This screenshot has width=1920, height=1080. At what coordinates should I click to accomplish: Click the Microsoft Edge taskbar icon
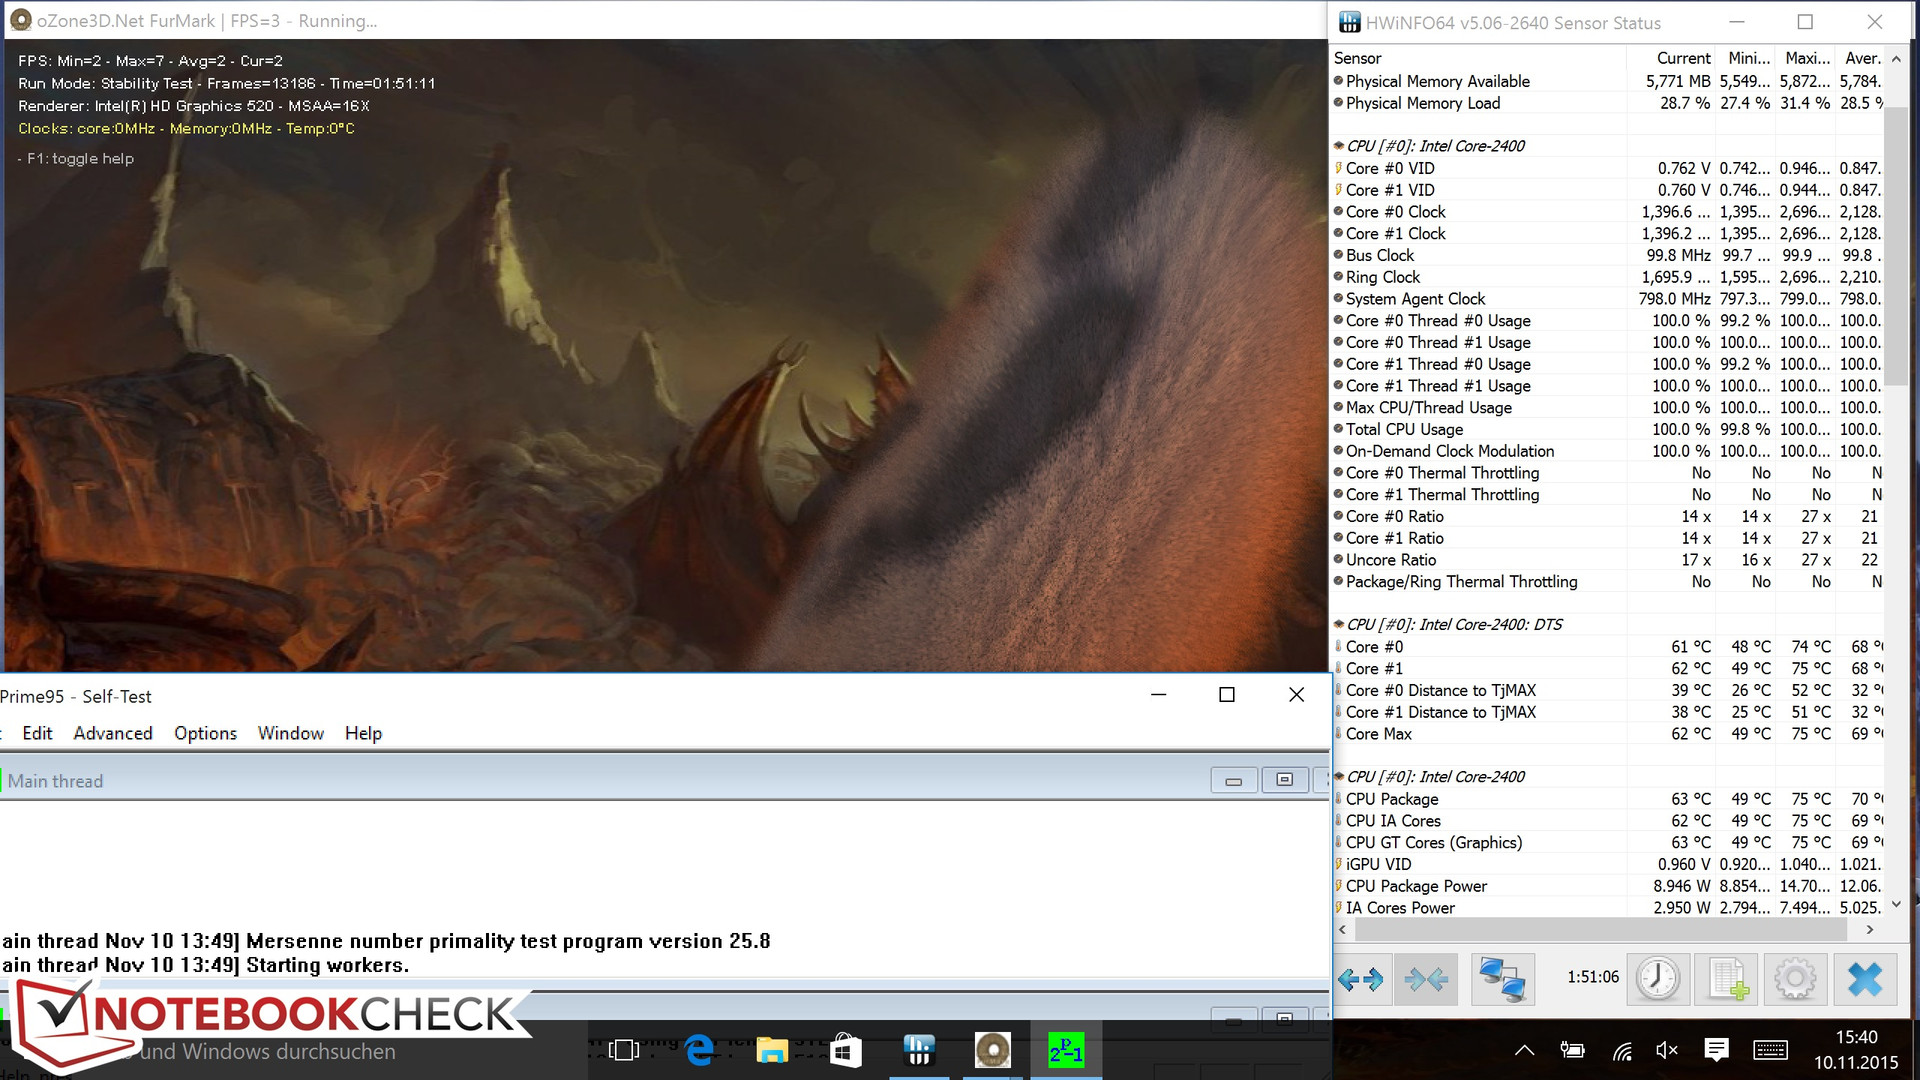(699, 1050)
